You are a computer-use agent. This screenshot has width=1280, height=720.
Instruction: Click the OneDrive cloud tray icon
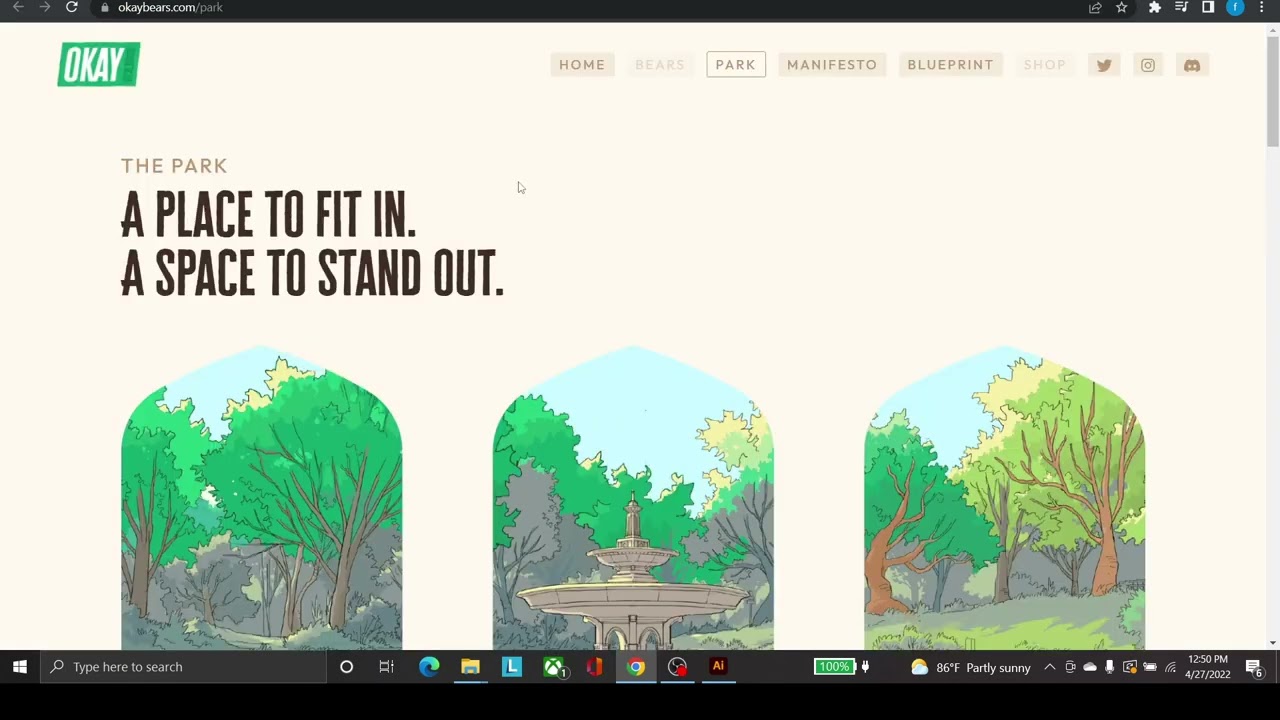click(1090, 667)
